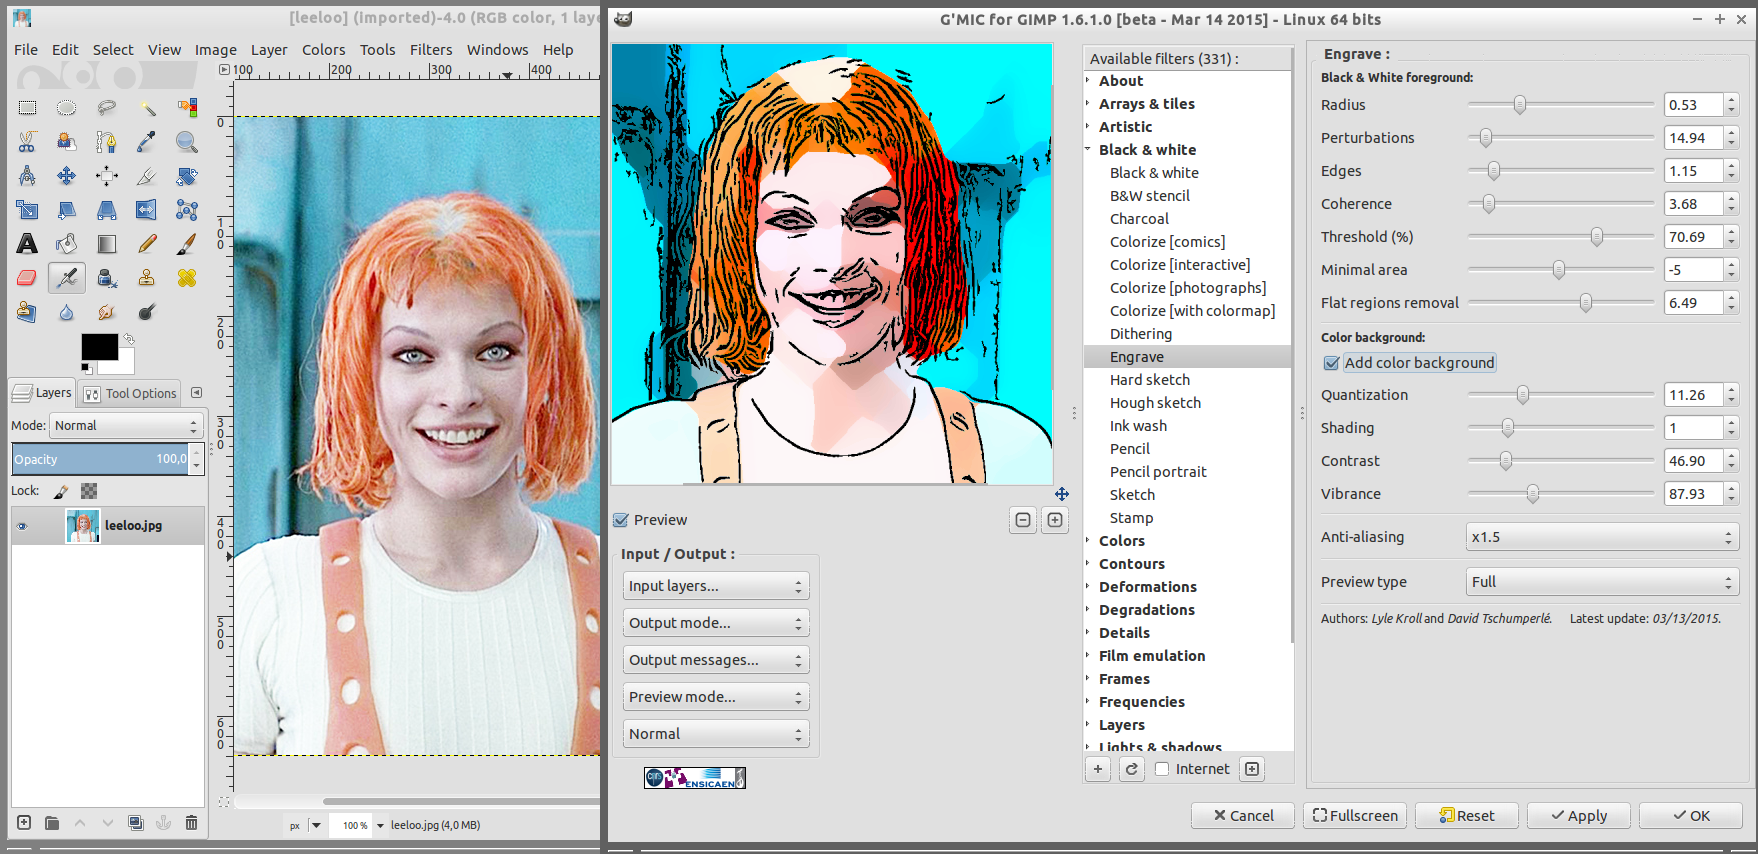Select the Pencil portrait filter
Viewport: 1758px width, 854px height.
[x=1158, y=472]
